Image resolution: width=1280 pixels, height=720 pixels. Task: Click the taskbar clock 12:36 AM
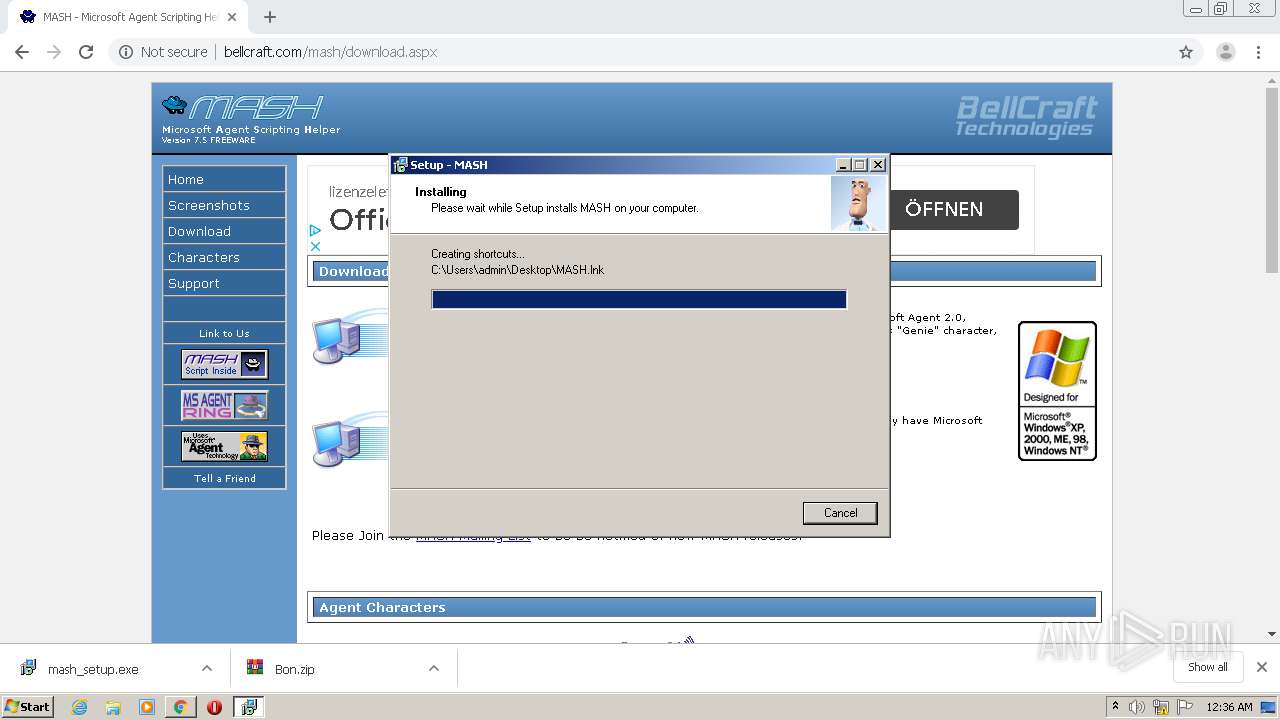coord(1229,707)
